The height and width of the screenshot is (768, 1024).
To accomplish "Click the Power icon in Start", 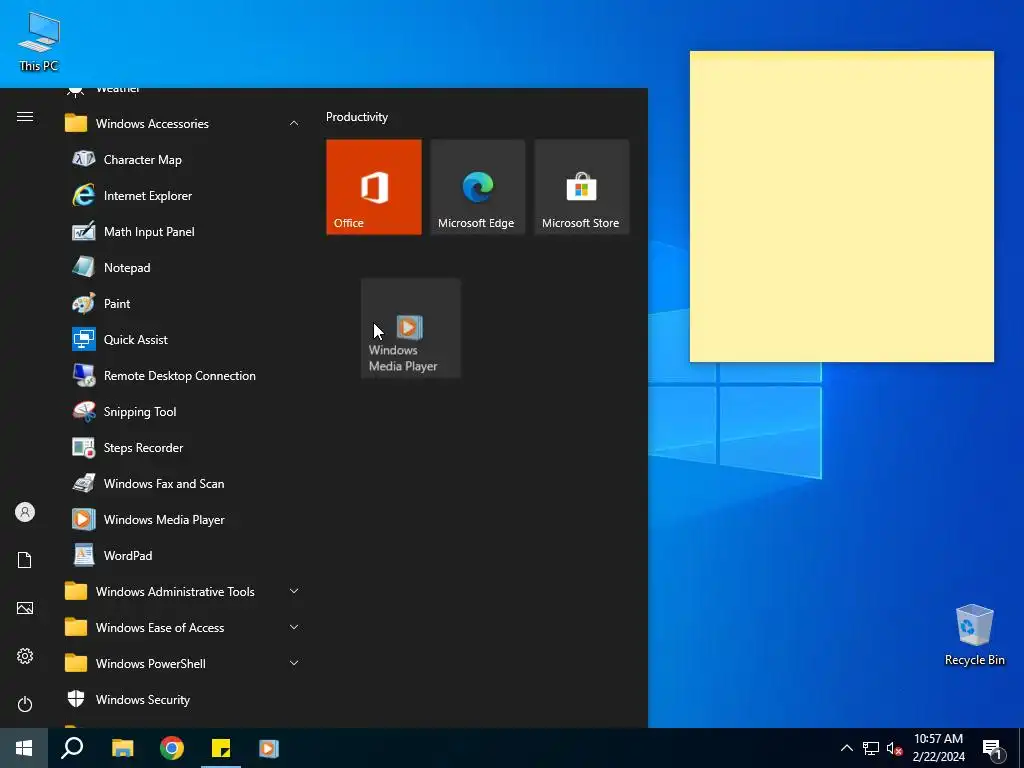I will [25, 704].
